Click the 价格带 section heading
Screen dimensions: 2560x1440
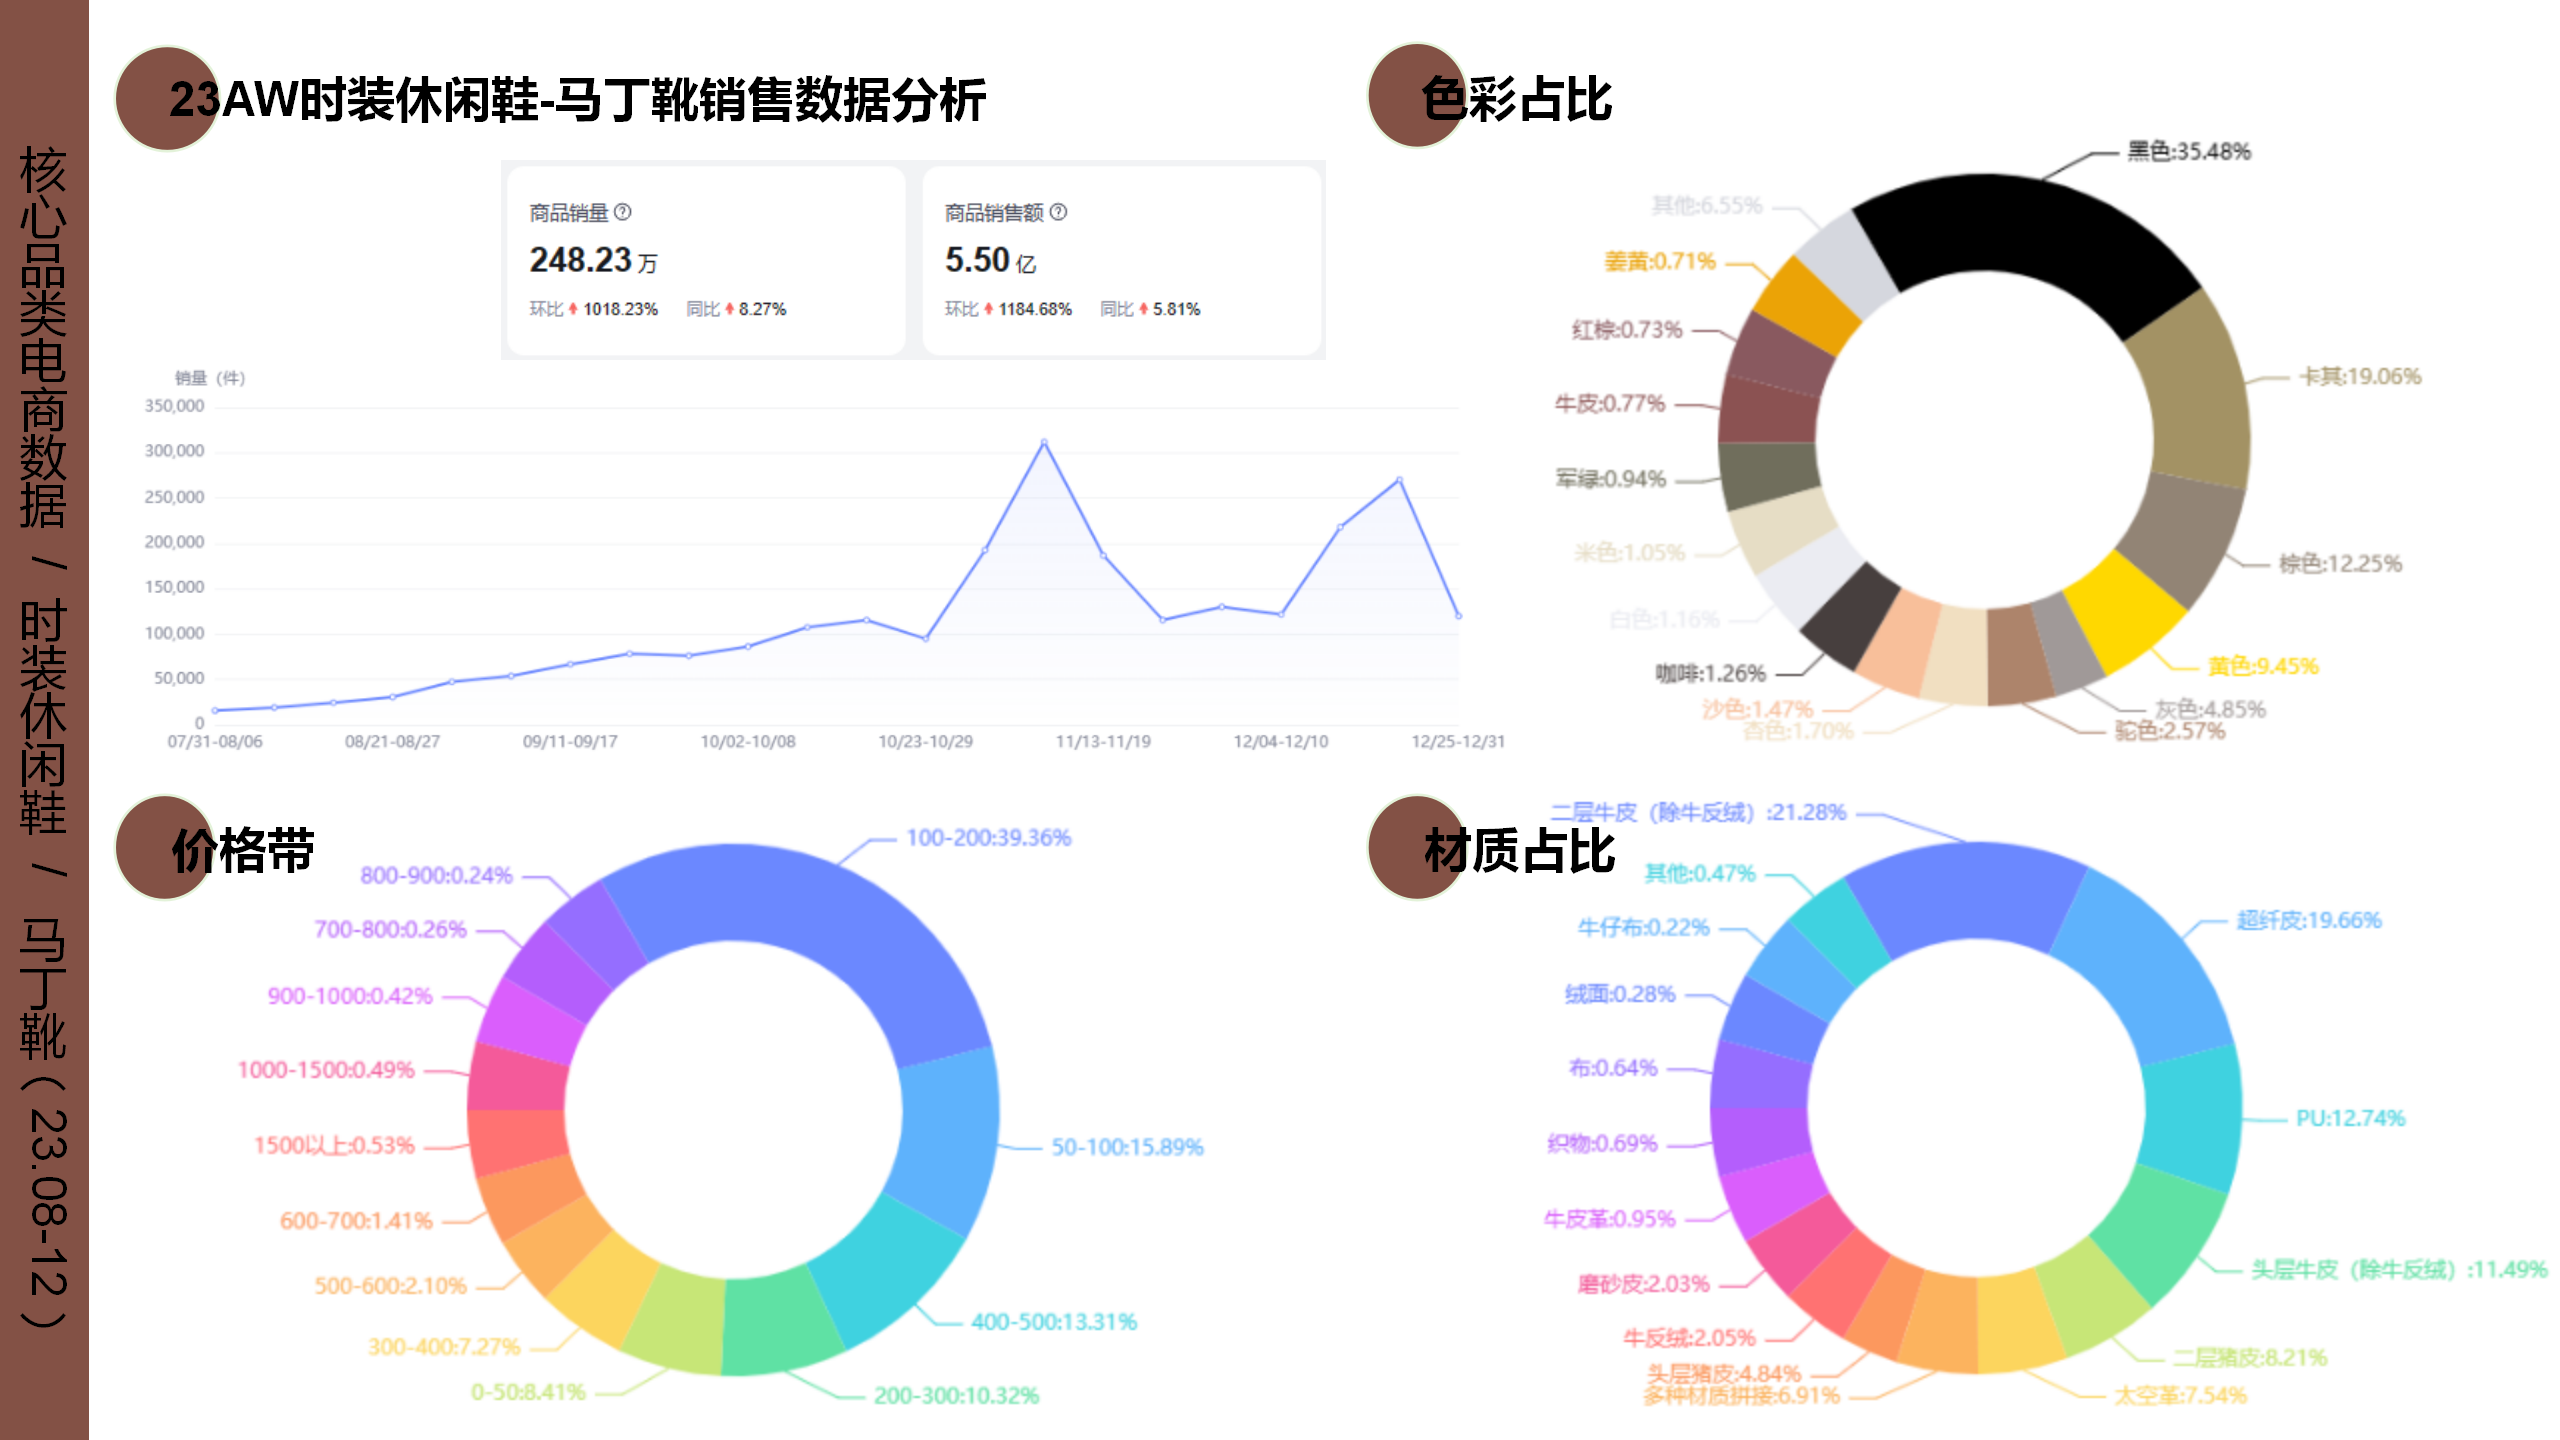click(243, 851)
